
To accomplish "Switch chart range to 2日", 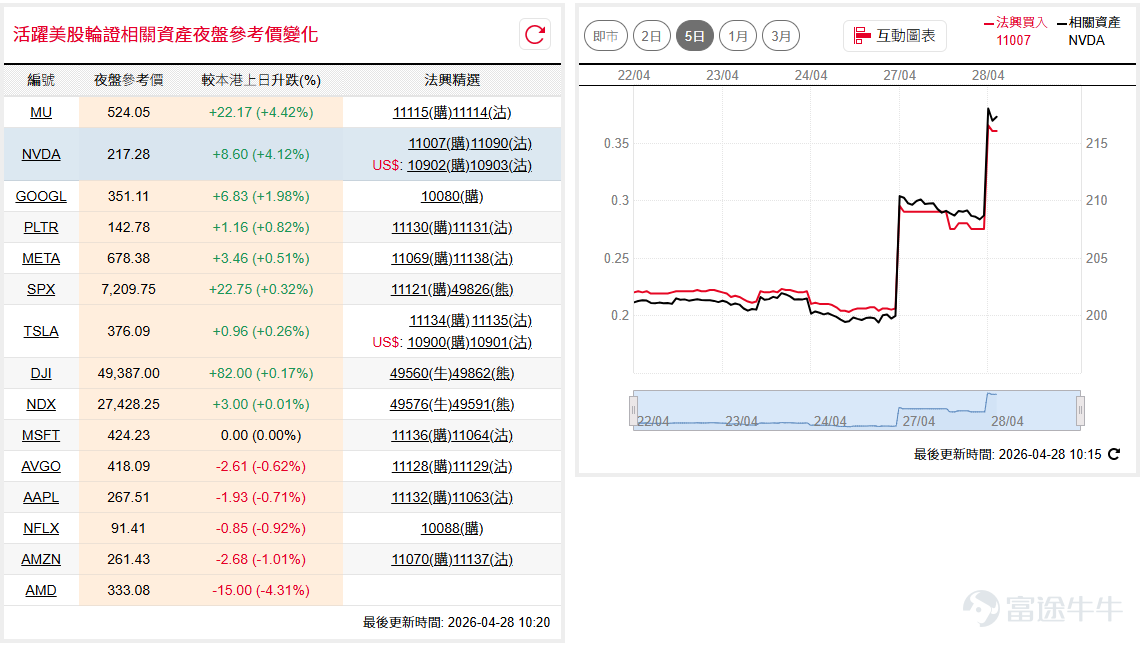I will pos(651,36).
